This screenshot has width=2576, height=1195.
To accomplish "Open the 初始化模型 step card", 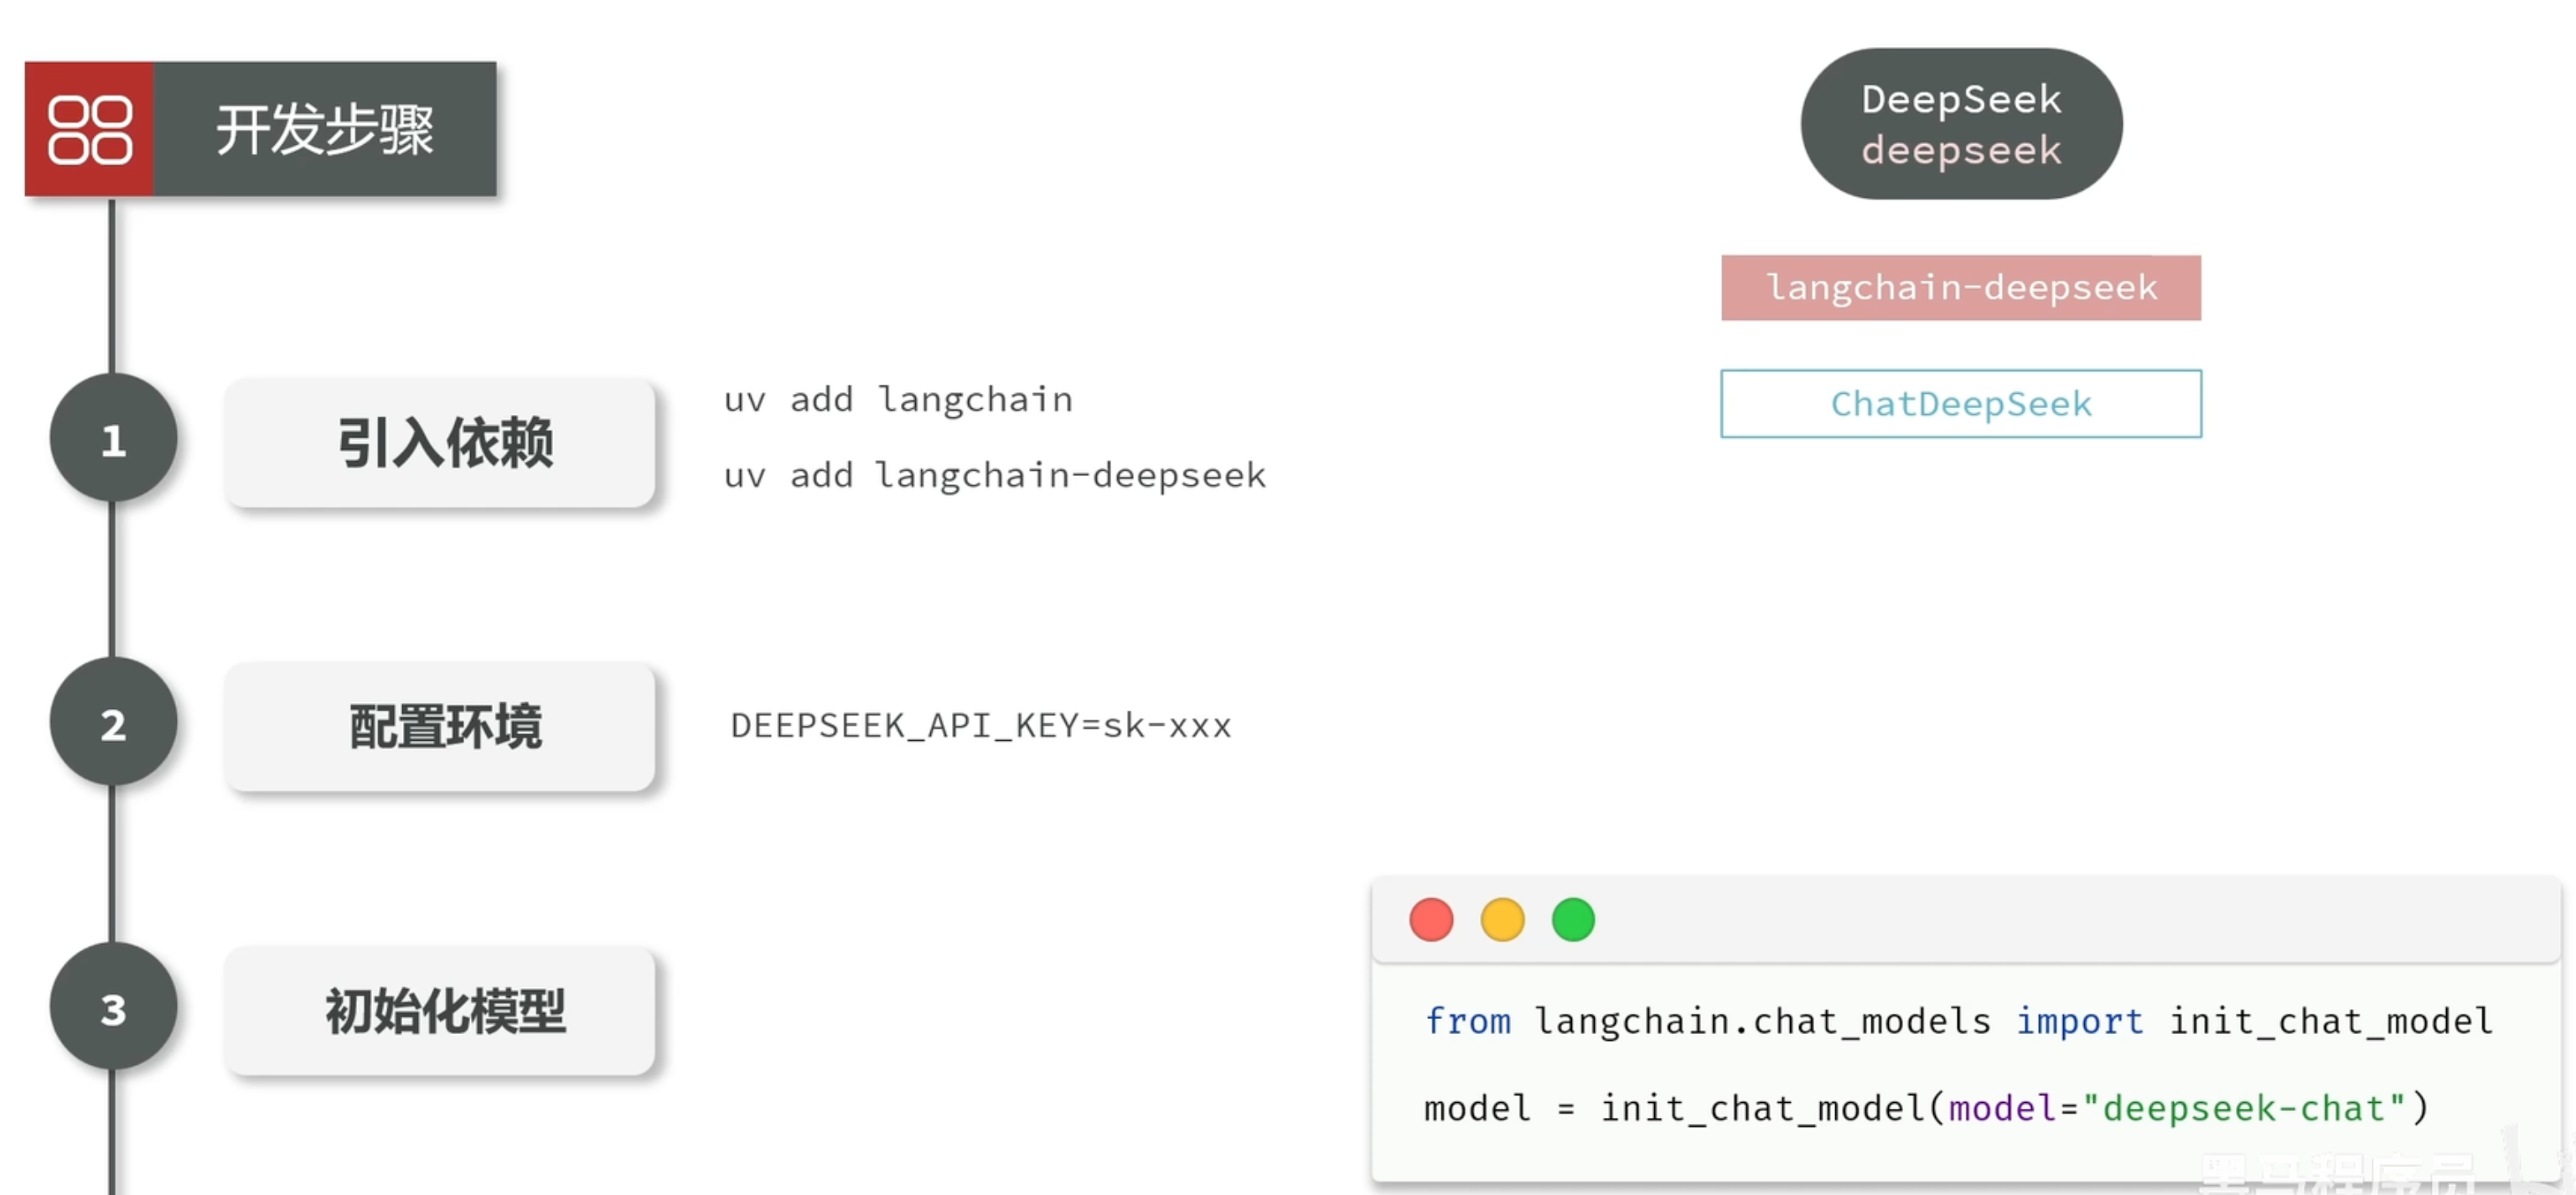I will pos(440,1011).
